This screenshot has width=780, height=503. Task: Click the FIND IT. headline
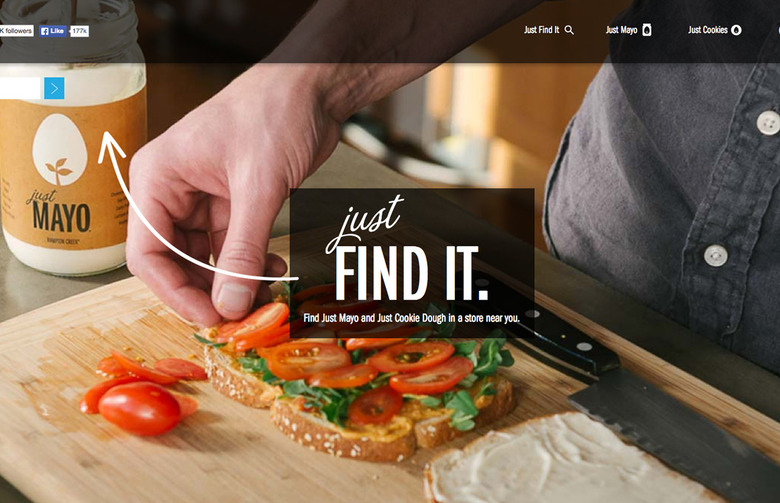411,274
